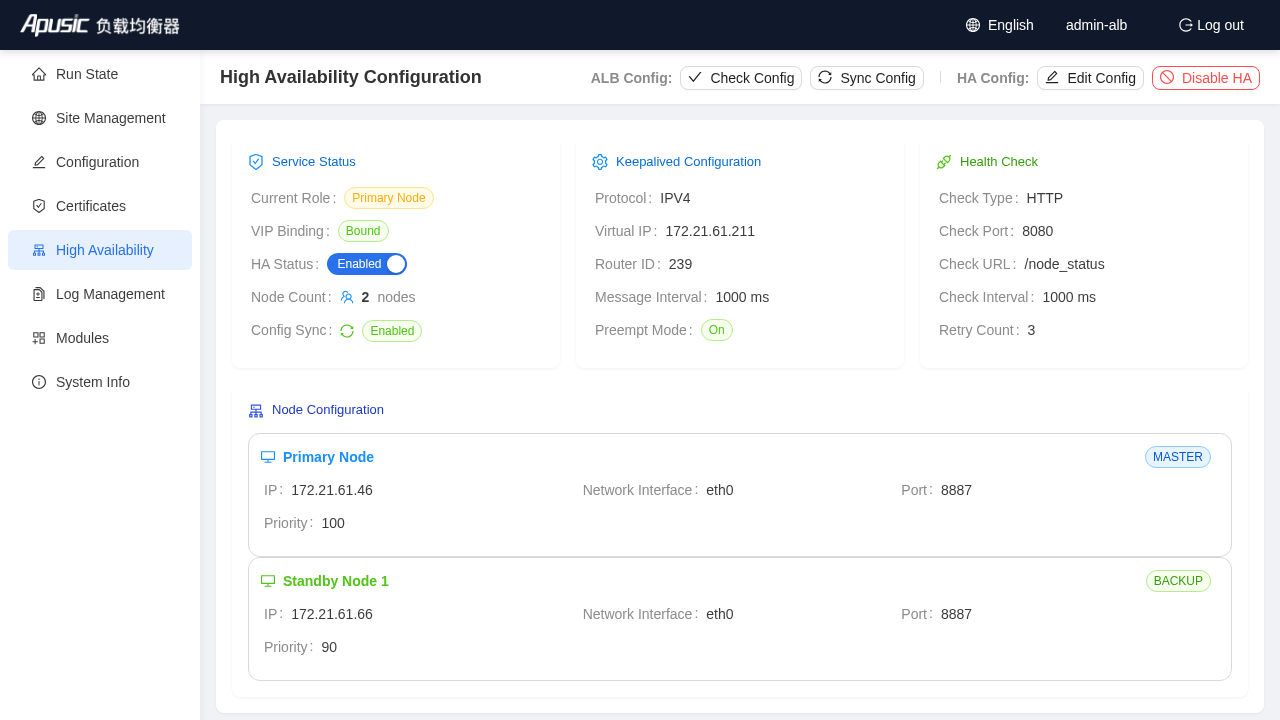Click the Check Config button
1280x720 pixels.
click(741, 78)
